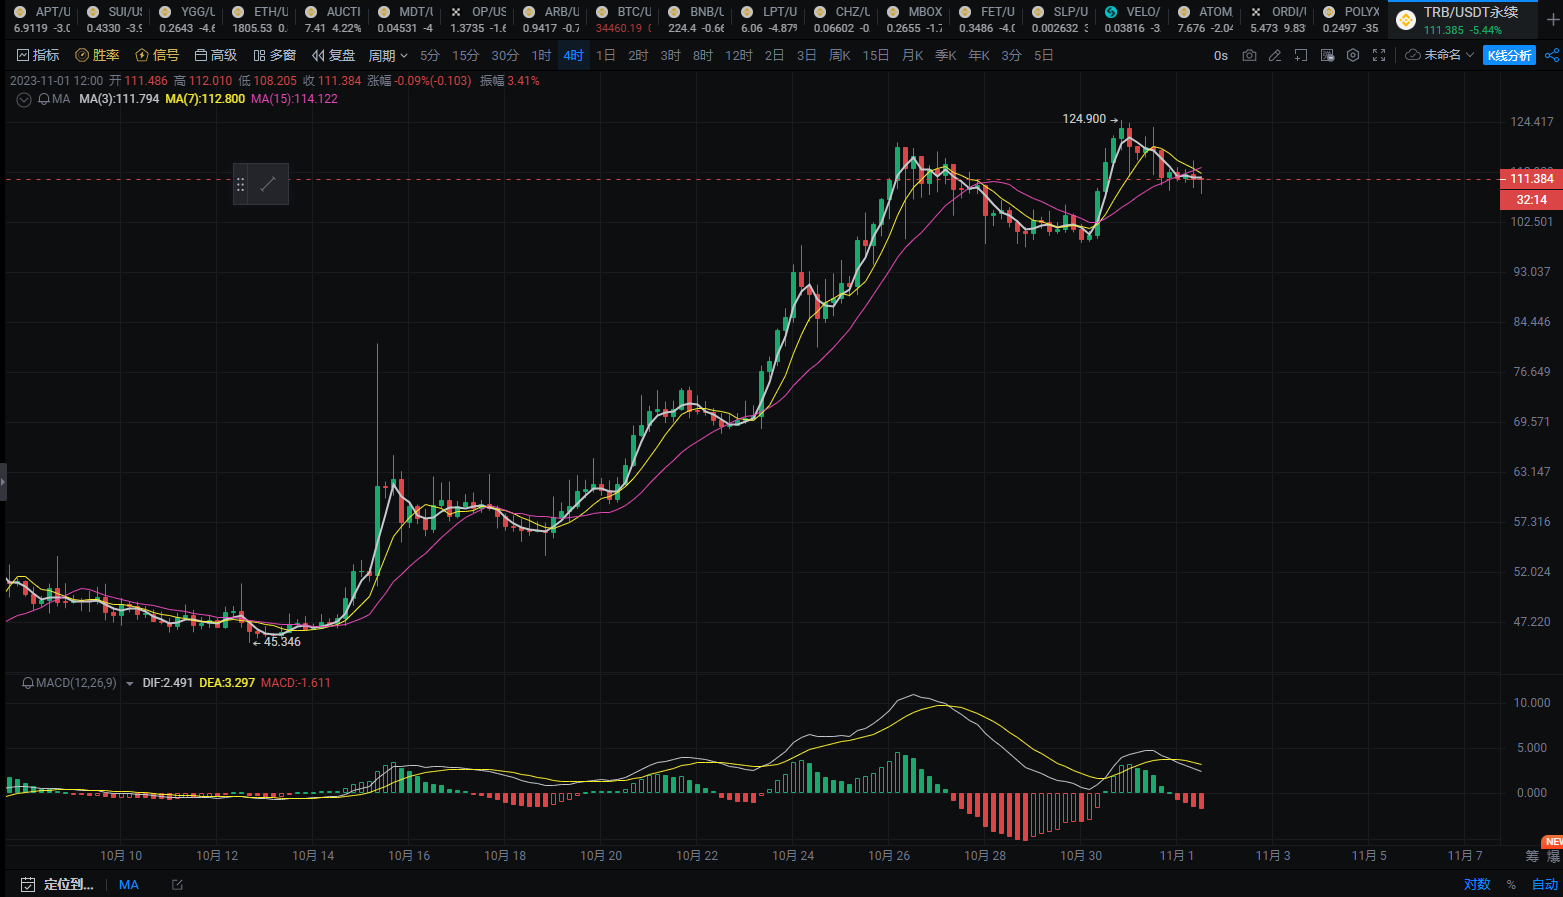This screenshot has width=1563, height=897.
Task: Select the 15分 timeframe
Action: click(x=465, y=55)
